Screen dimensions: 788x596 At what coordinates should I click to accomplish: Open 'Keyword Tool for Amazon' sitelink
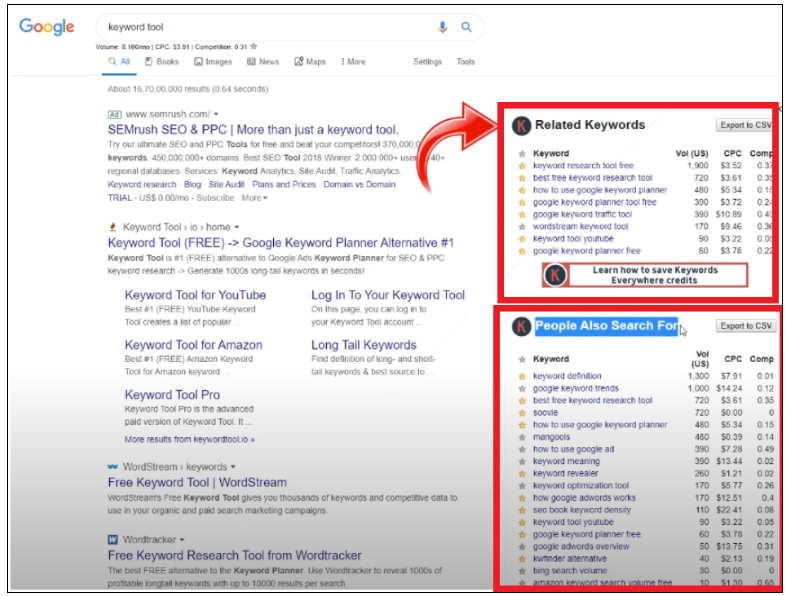[x=193, y=345]
